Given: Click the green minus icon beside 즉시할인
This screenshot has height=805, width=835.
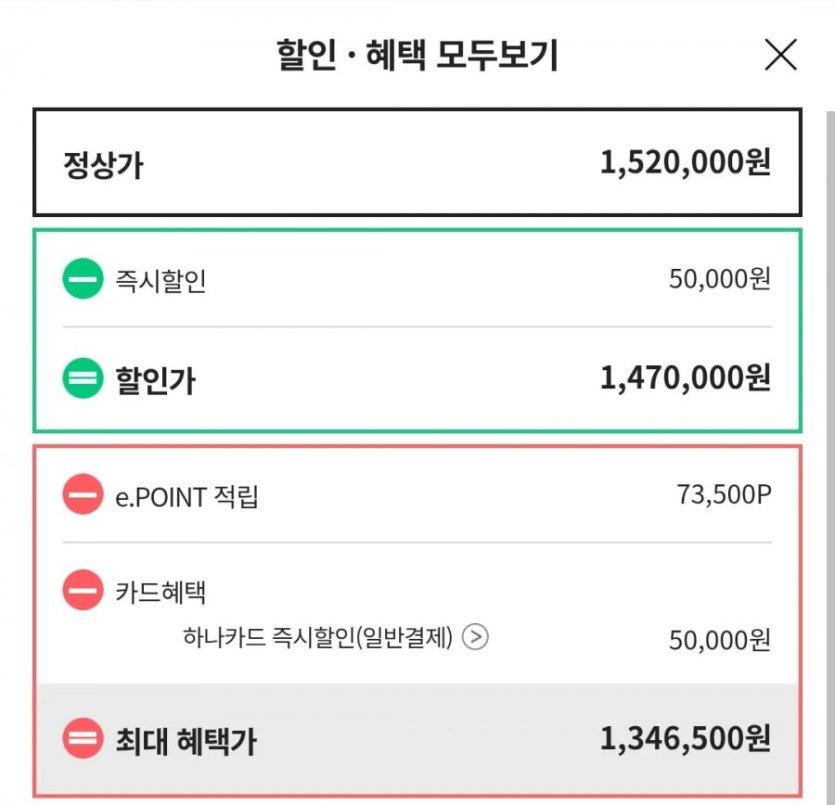Looking at the screenshot, I should [83, 279].
